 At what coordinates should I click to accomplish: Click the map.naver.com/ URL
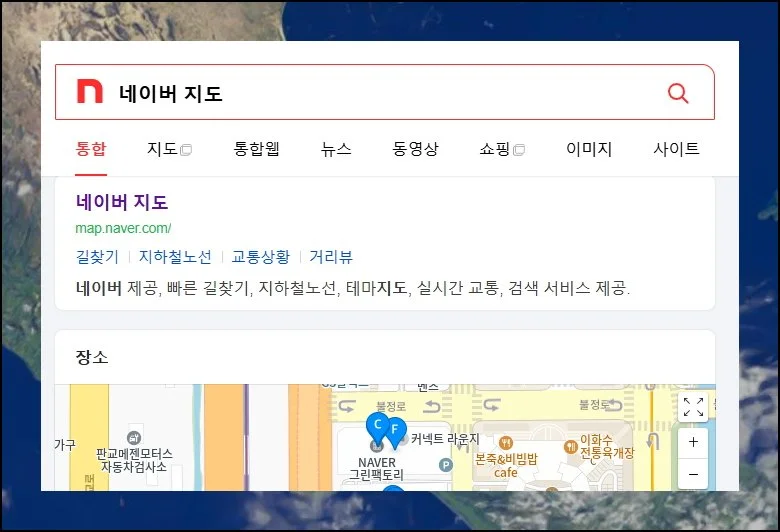(x=123, y=228)
